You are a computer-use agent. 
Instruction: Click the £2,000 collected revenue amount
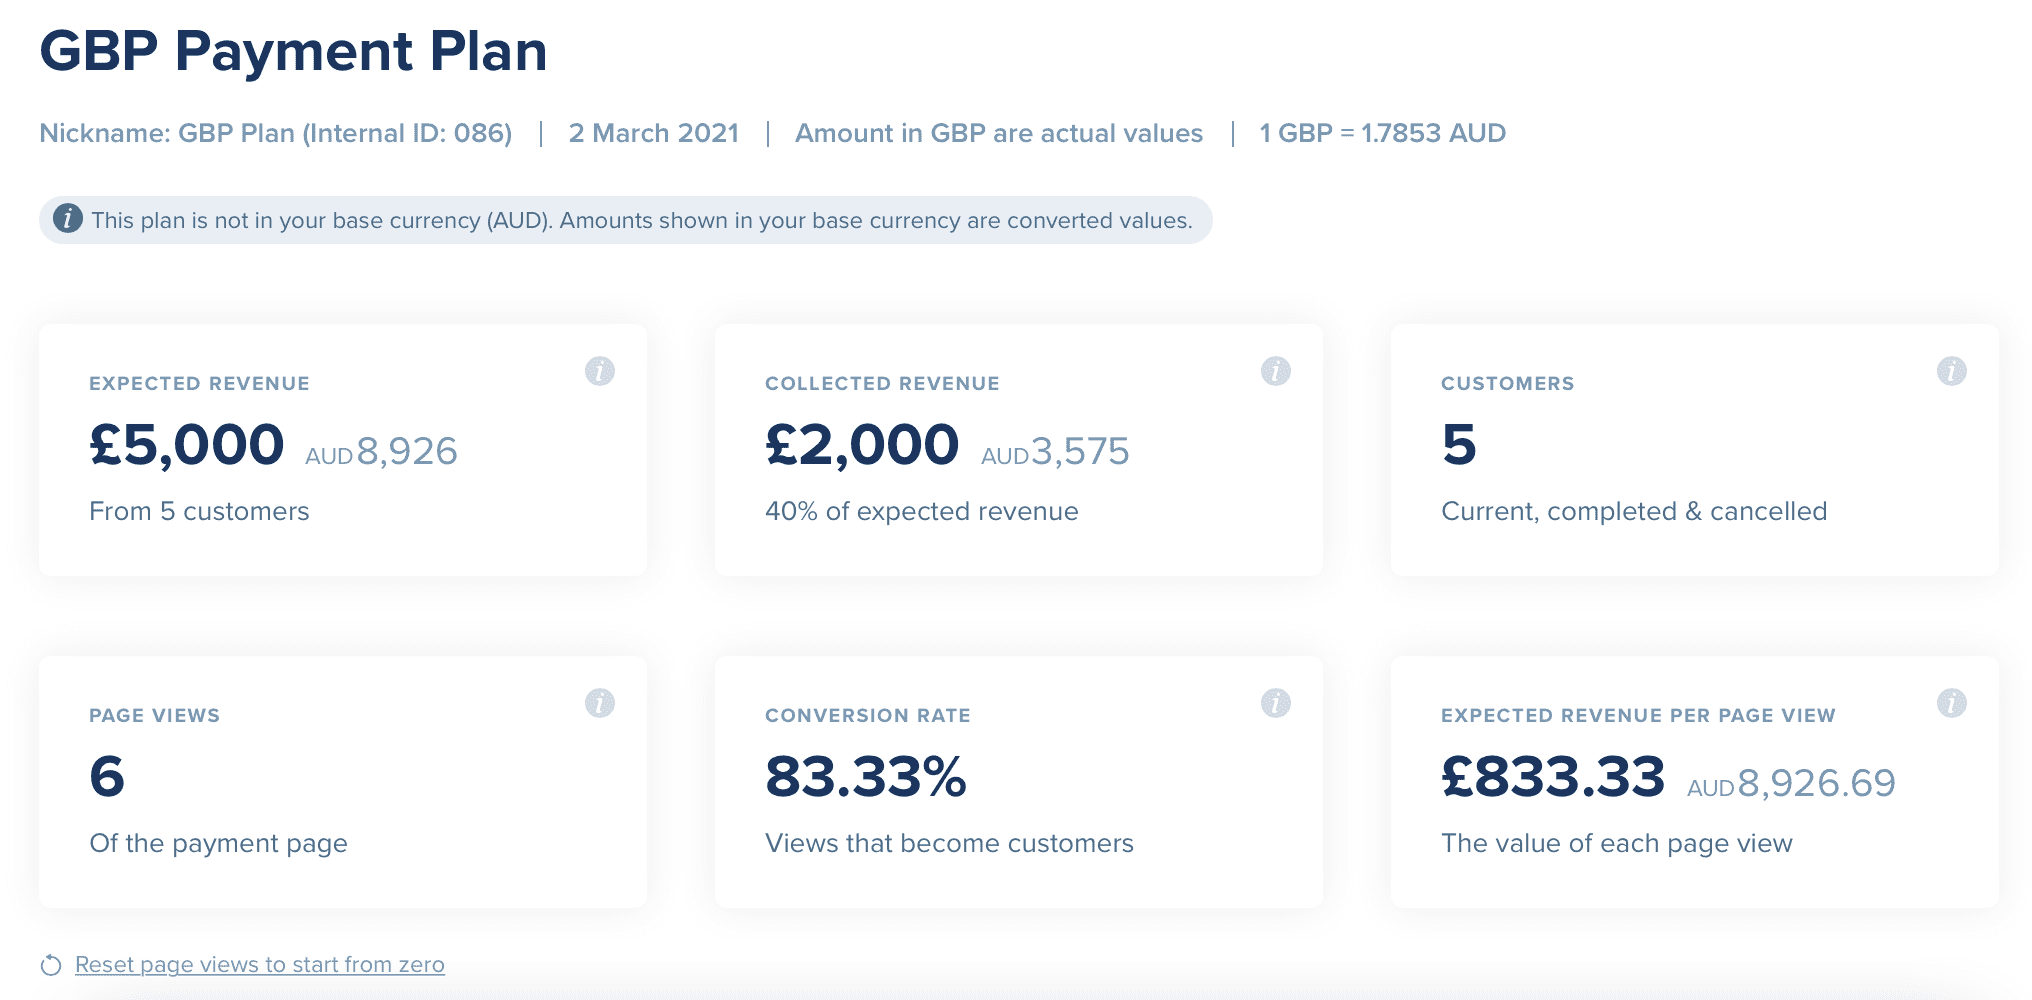pos(862,445)
